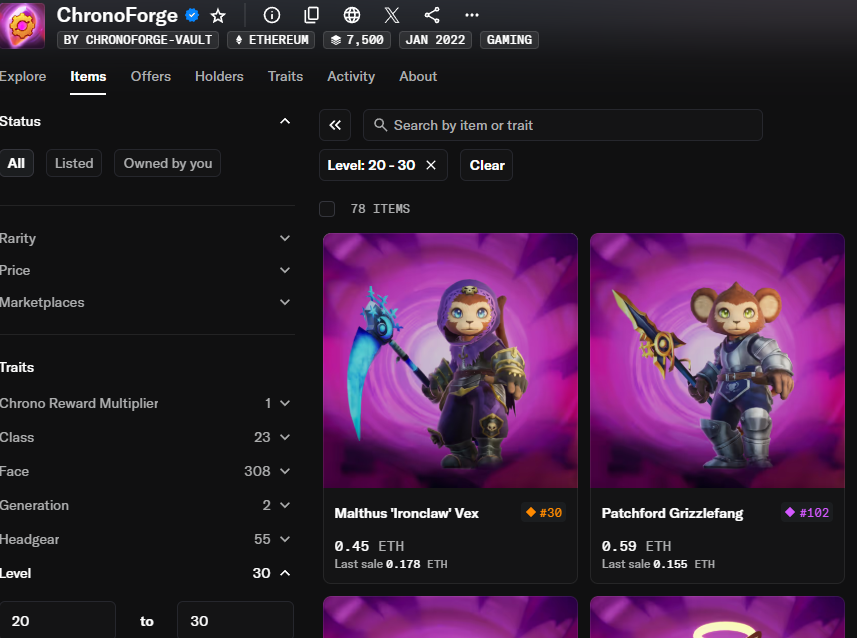The height and width of the screenshot is (638, 857).
Task: Toggle the select-all checkbox beside 78 ITEMS
Action: [327, 209]
